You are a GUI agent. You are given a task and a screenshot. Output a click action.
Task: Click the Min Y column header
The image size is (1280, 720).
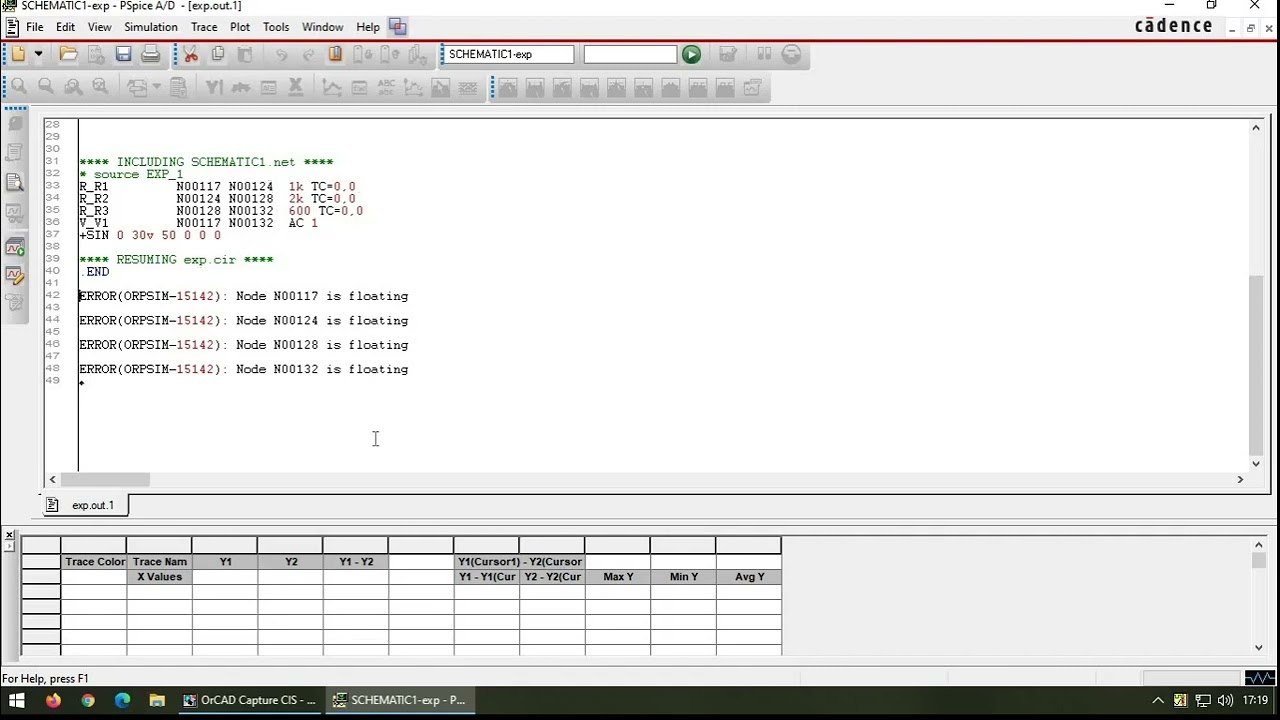(684, 577)
